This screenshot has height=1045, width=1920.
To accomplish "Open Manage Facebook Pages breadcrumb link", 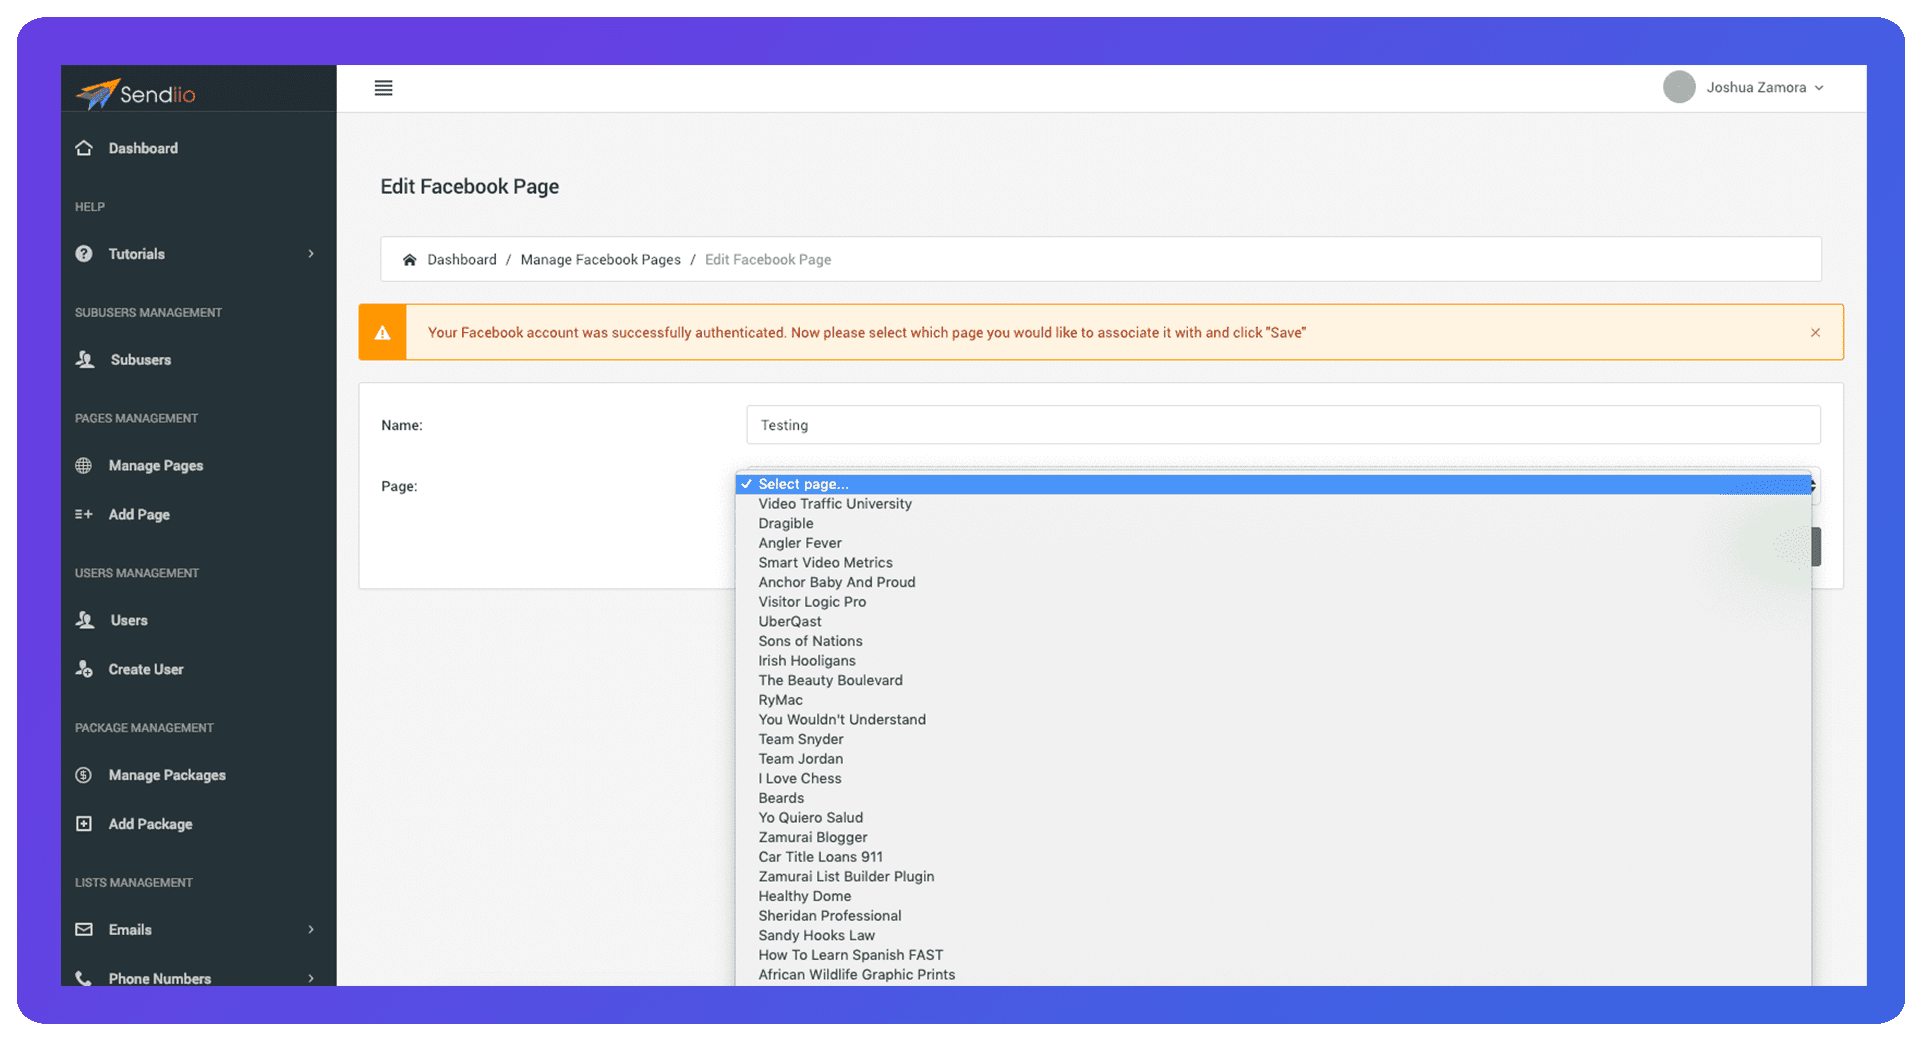I will point(600,260).
